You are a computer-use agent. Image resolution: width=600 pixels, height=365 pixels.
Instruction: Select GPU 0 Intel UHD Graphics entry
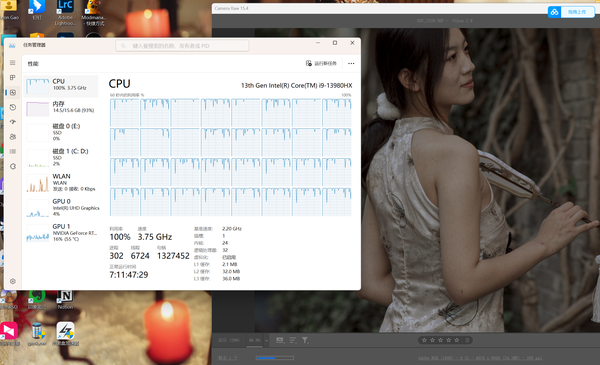61,207
